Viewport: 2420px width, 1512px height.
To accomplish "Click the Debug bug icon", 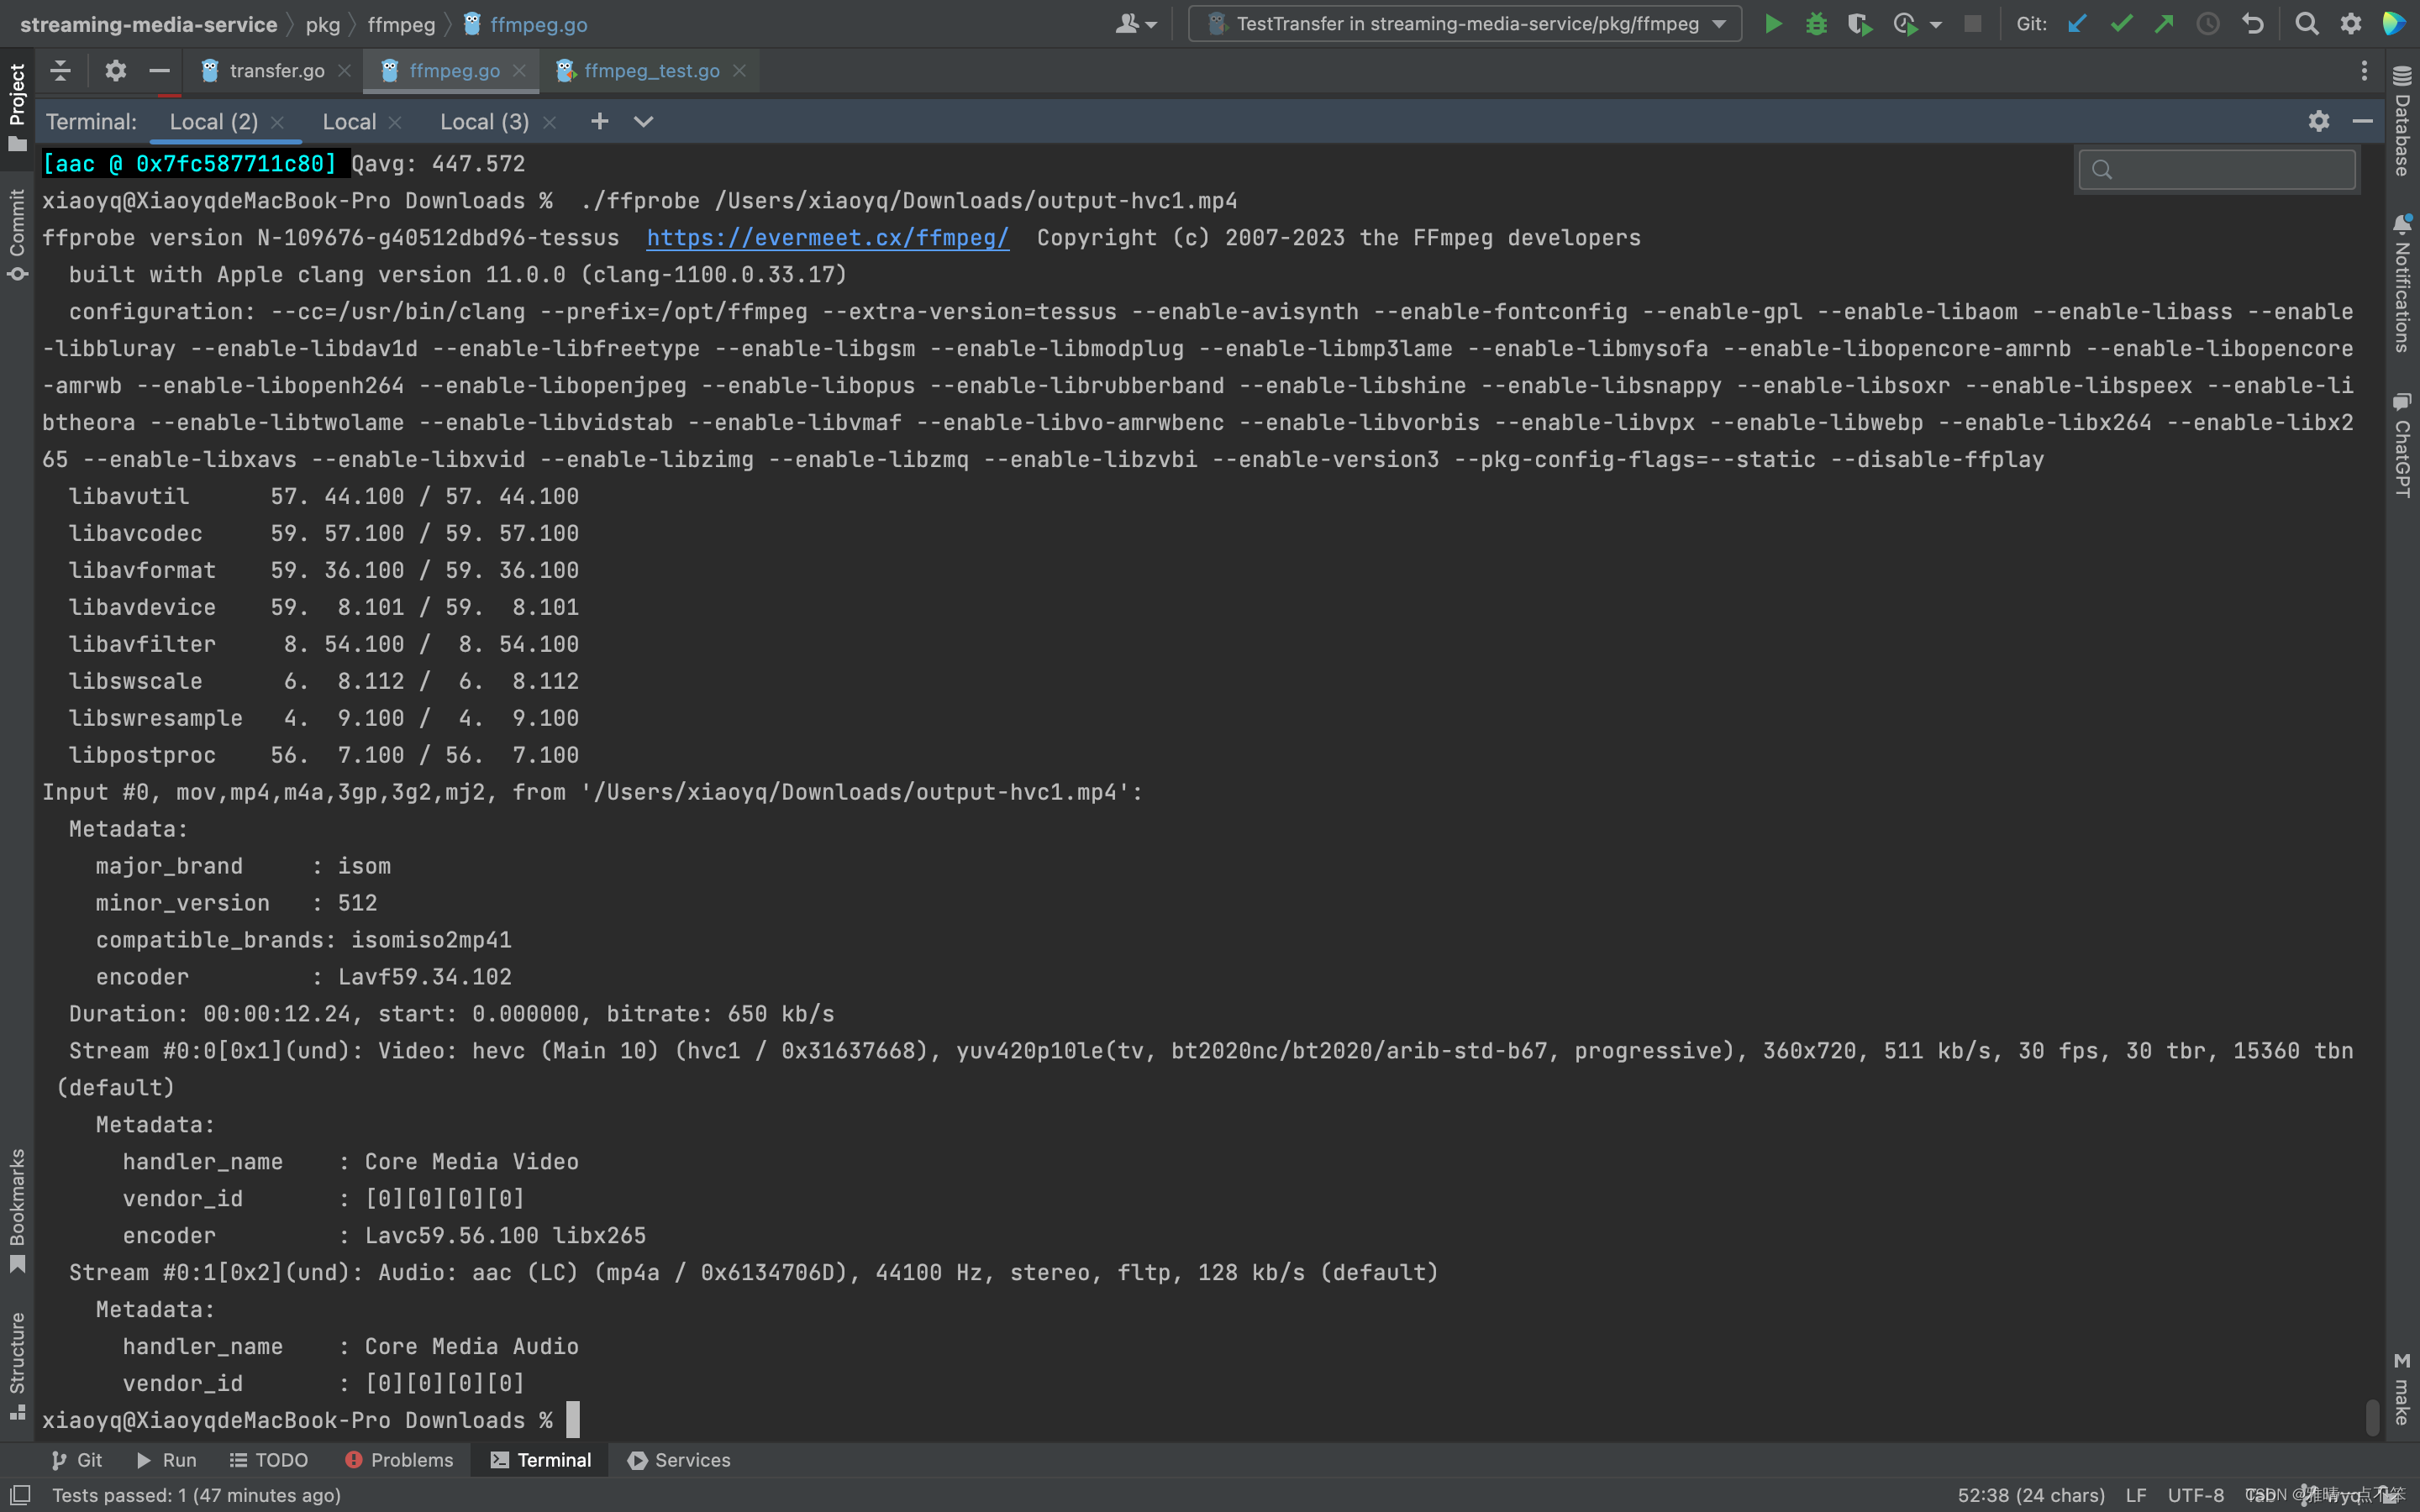I will [x=1816, y=24].
